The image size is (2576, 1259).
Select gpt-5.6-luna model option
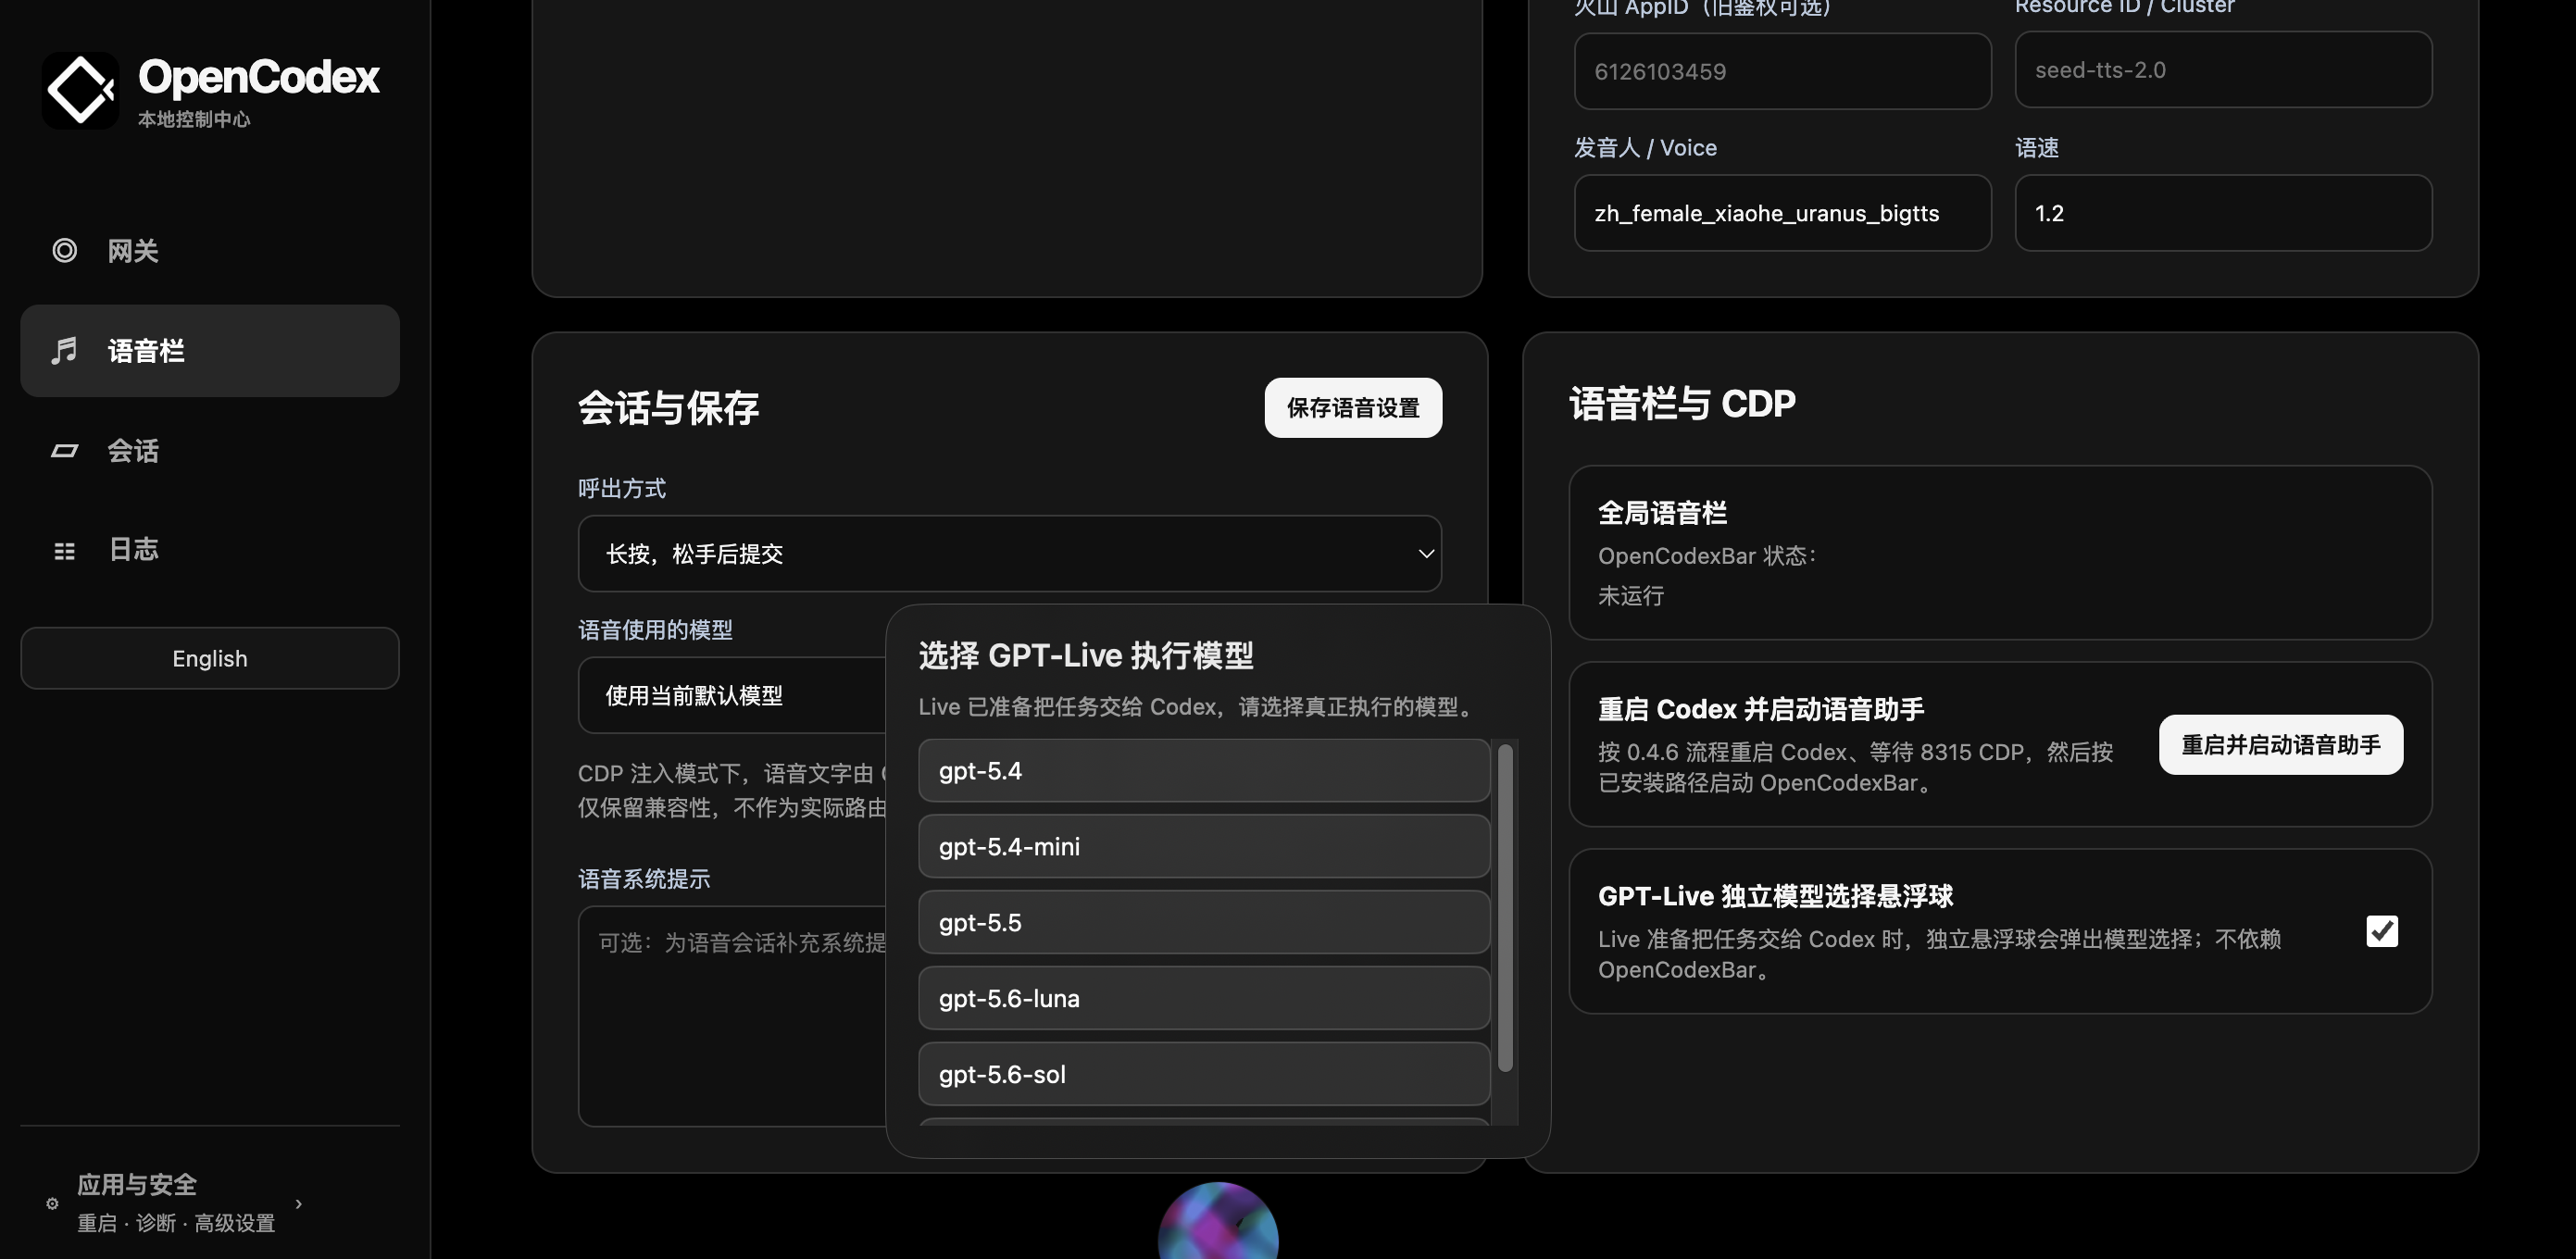coord(1204,998)
